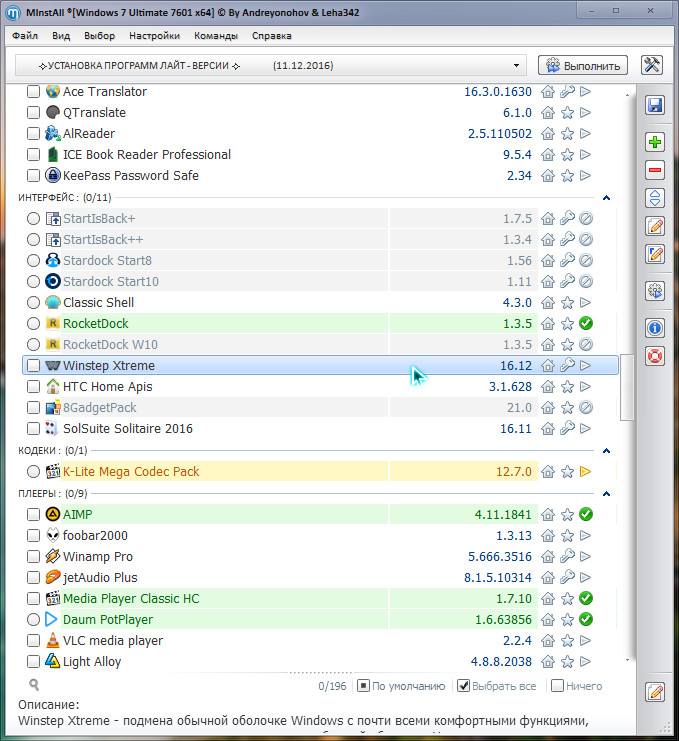The width and height of the screenshot is (679, 741).
Task: Open the Справка menu
Action: [x=272, y=36]
